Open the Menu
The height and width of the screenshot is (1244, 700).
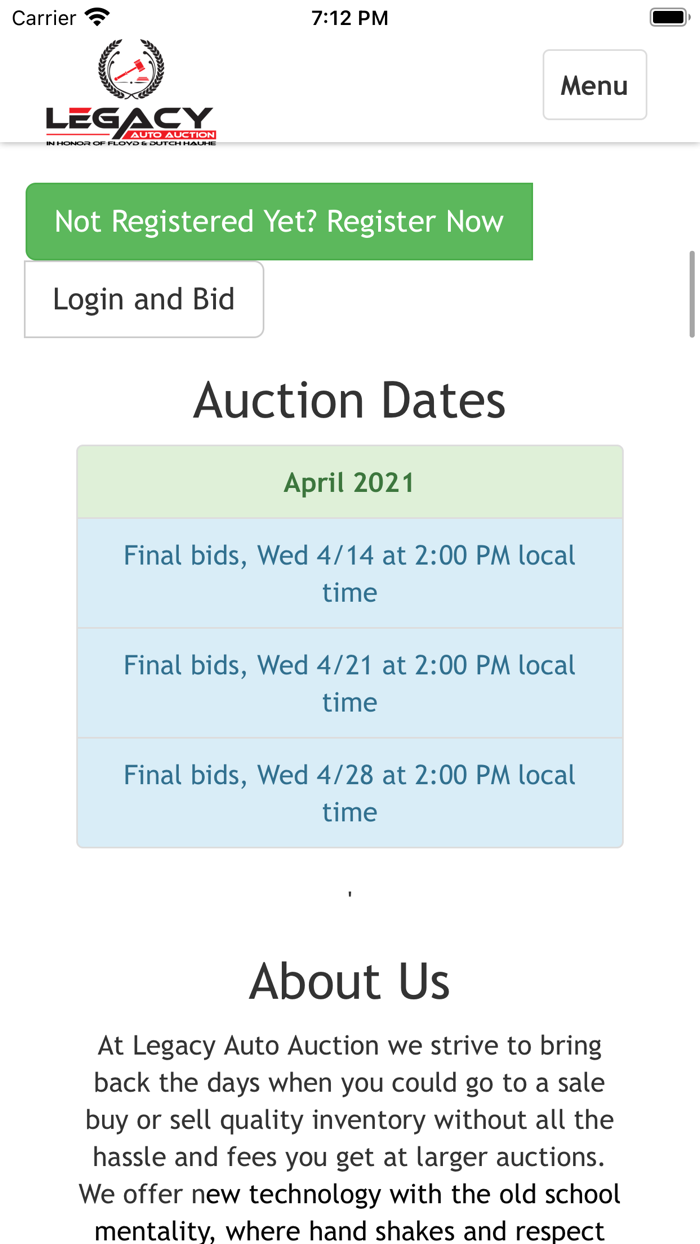click(594, 85)
